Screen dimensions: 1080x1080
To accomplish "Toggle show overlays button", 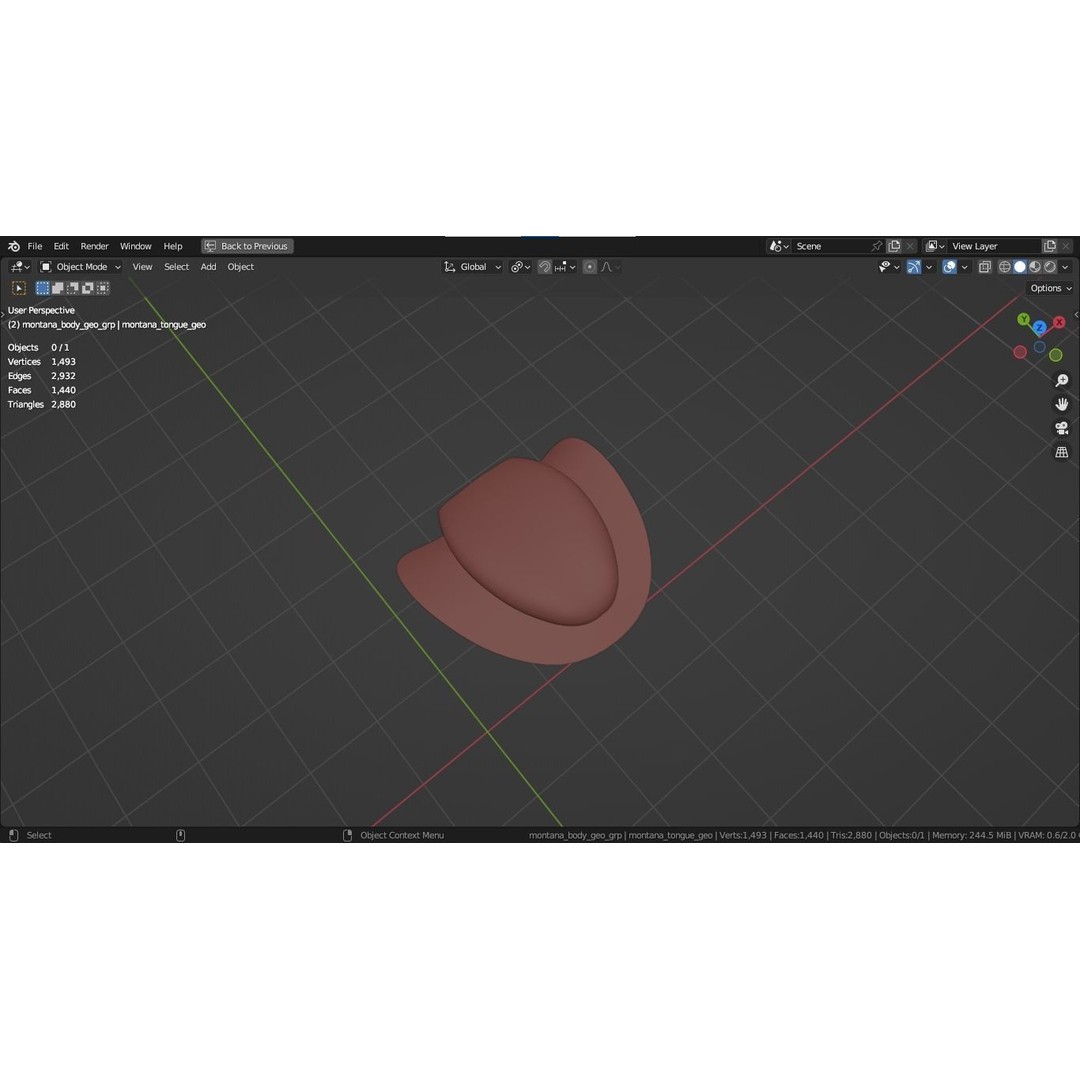I will click(x=949, y=267).
